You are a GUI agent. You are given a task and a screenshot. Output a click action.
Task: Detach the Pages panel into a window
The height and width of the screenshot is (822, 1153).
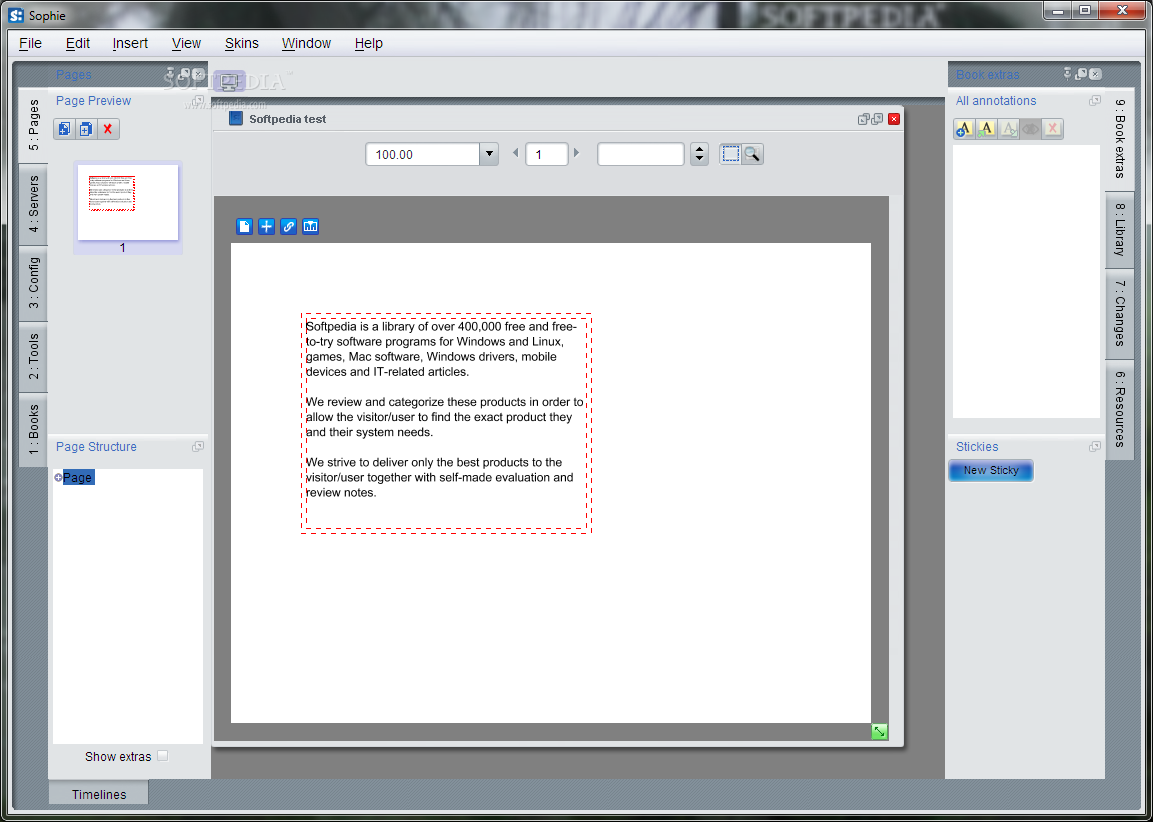click(185, 74)
